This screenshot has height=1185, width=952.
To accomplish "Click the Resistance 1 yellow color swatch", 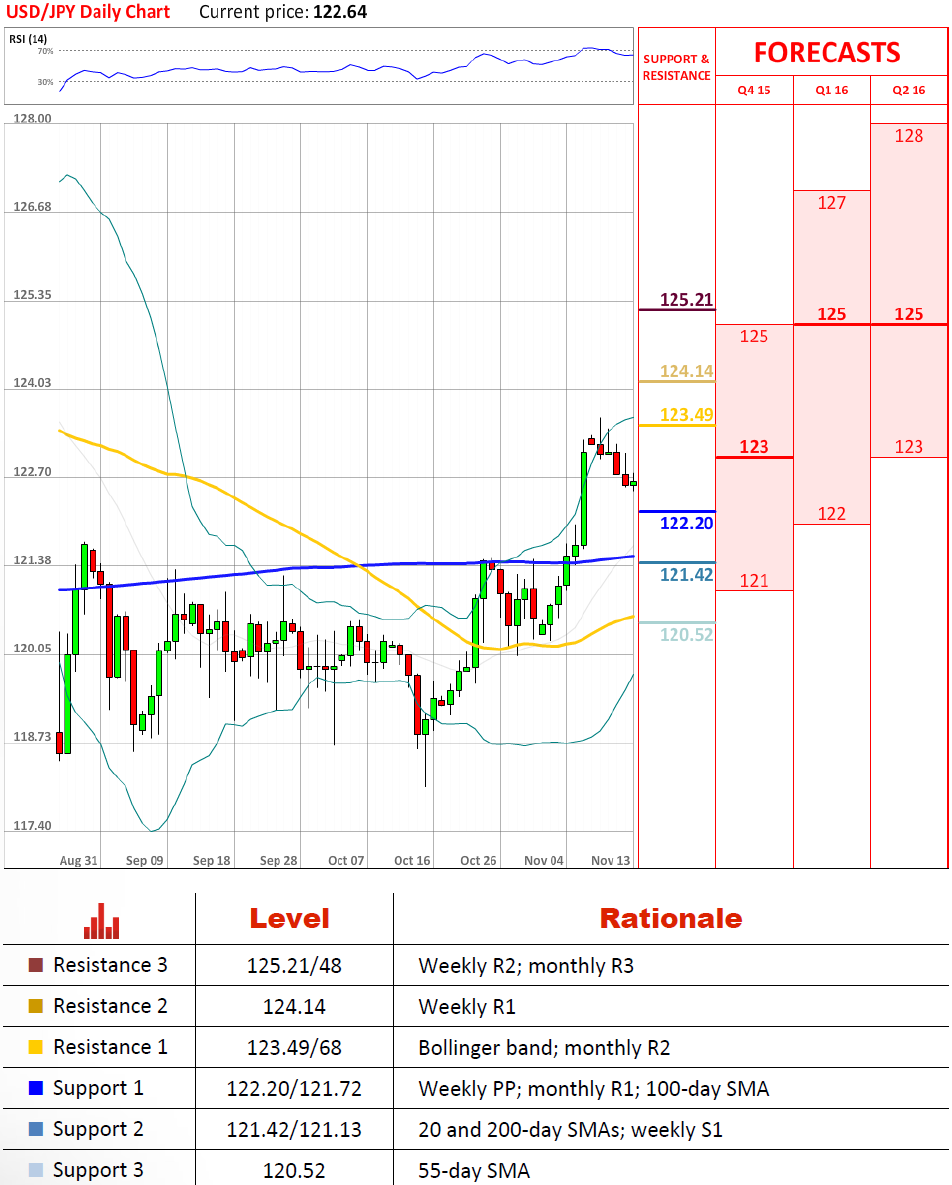I will tap(36, 1048).
